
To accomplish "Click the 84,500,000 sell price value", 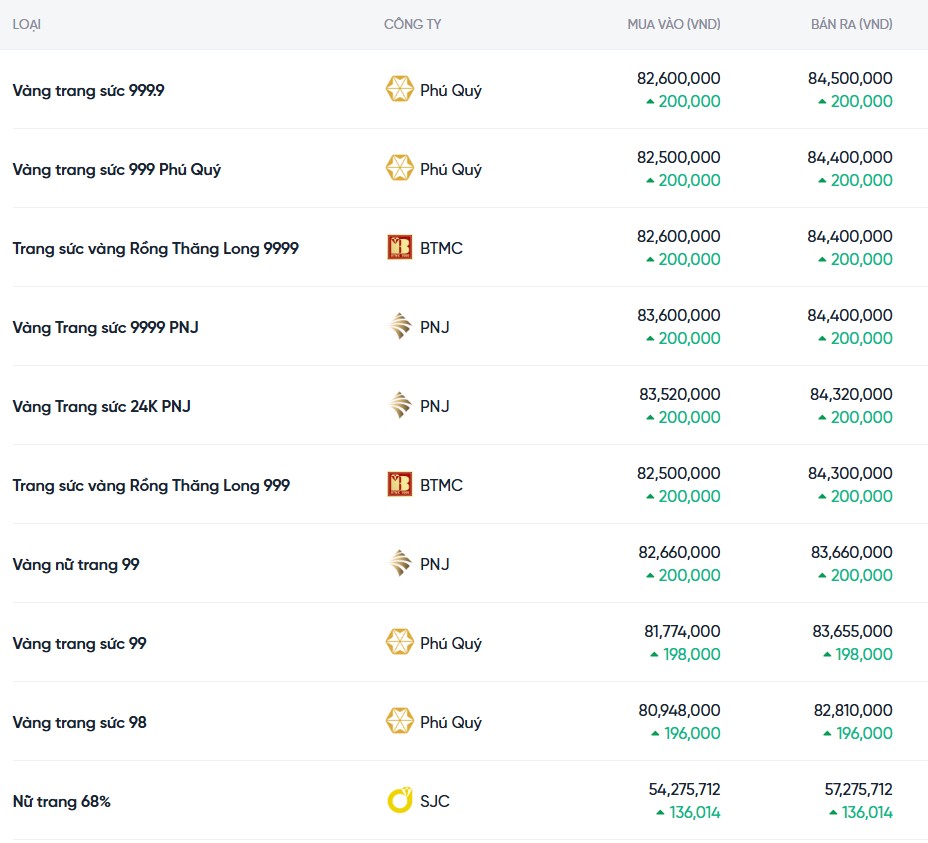I will tap(850, 78).
